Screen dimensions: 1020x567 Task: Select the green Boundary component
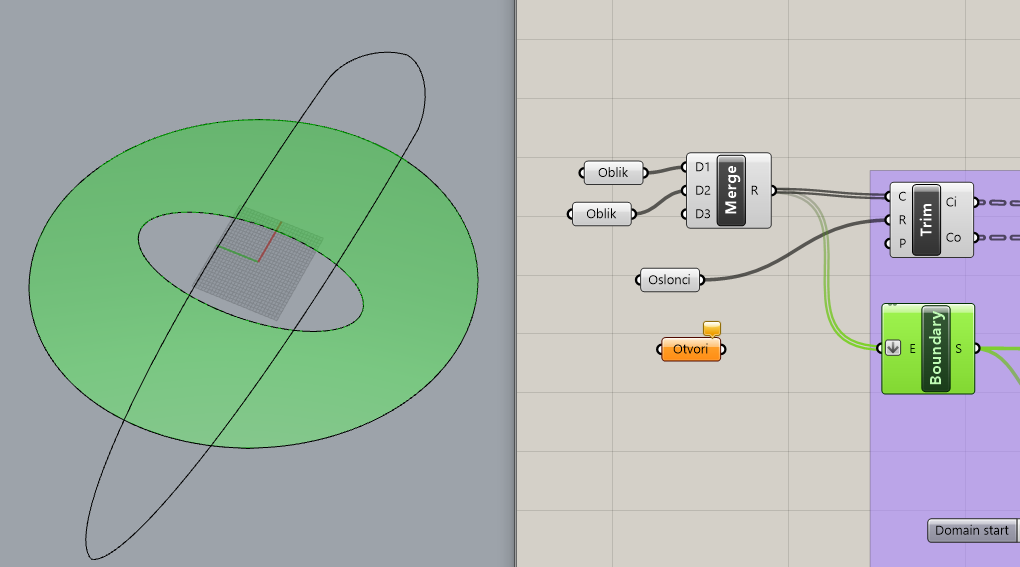coord(928,349)
